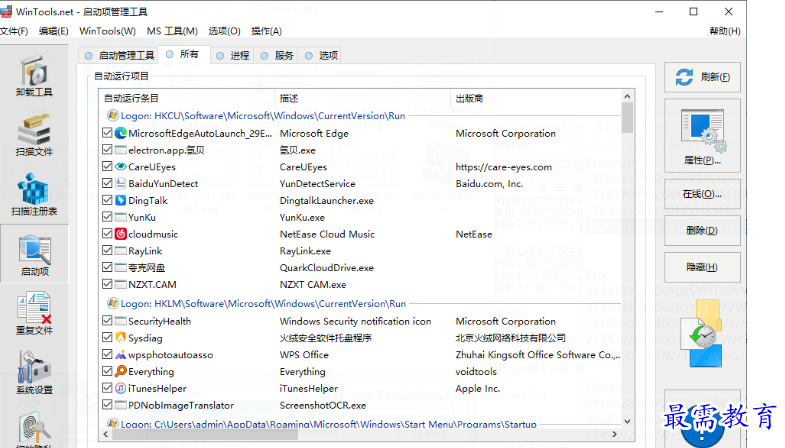Click the HKLM Logon group icon
The image size is (785, 448).
point(113,303)
